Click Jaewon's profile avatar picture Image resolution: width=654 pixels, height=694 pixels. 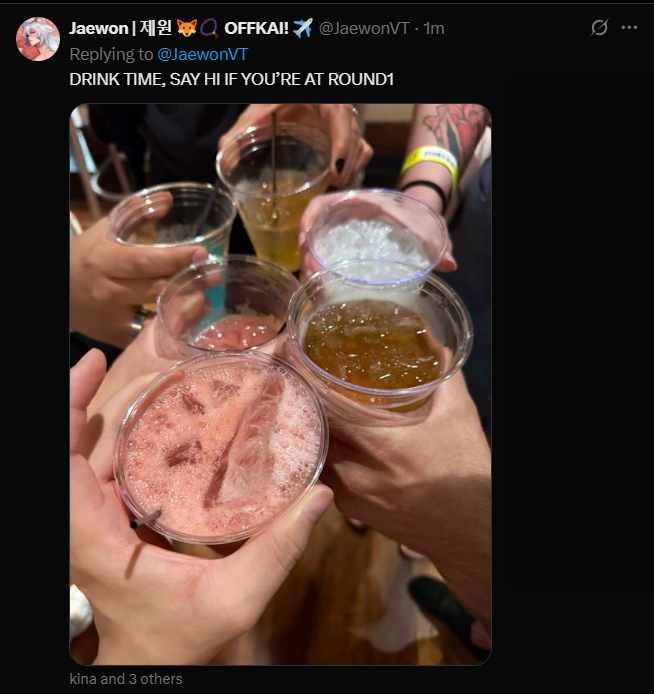click(38, 39)
